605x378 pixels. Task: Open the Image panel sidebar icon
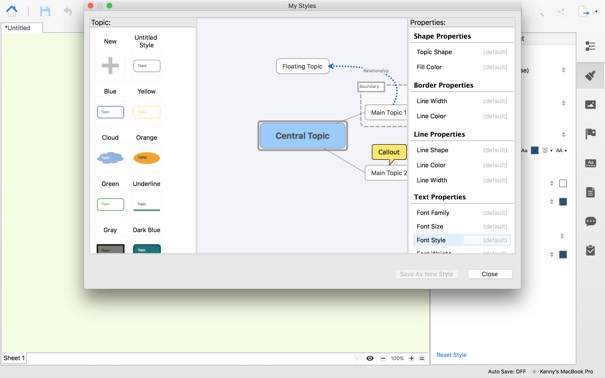tap(590, 105)
